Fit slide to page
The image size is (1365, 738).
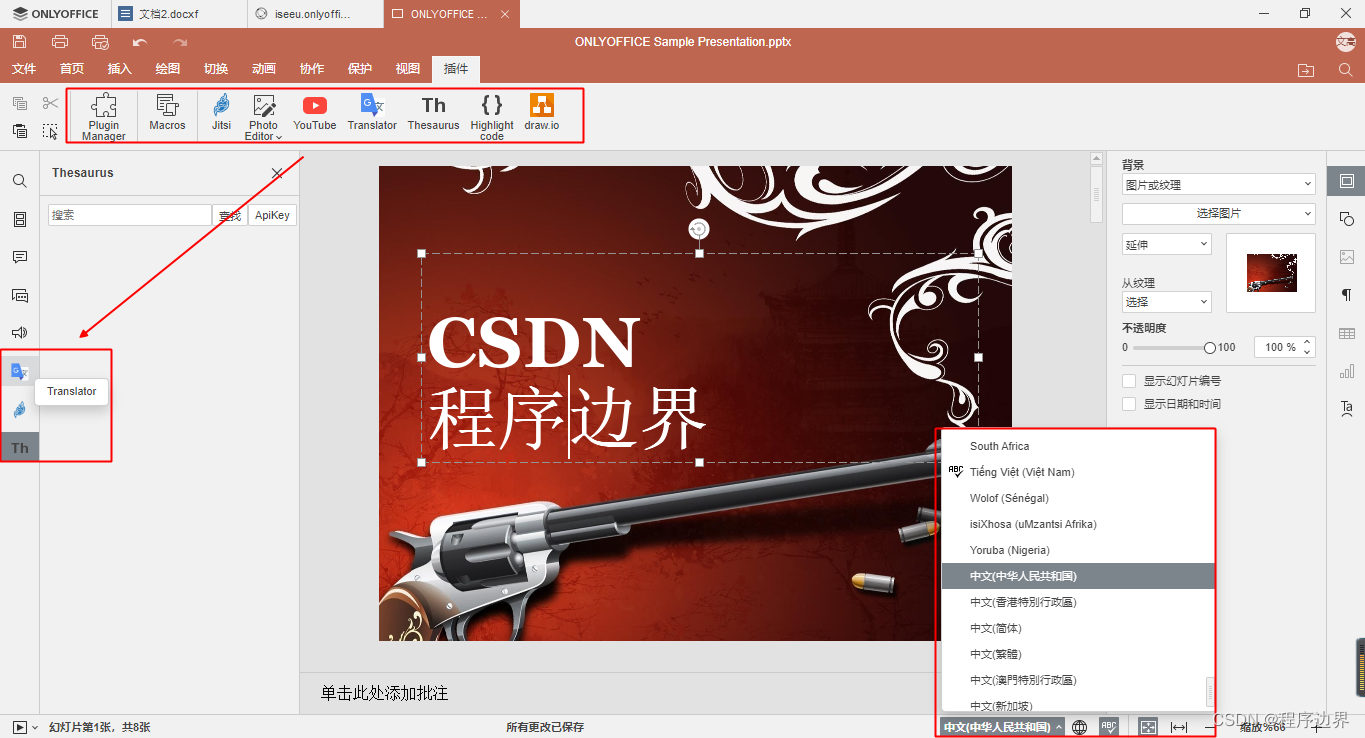coord(1148,727)
